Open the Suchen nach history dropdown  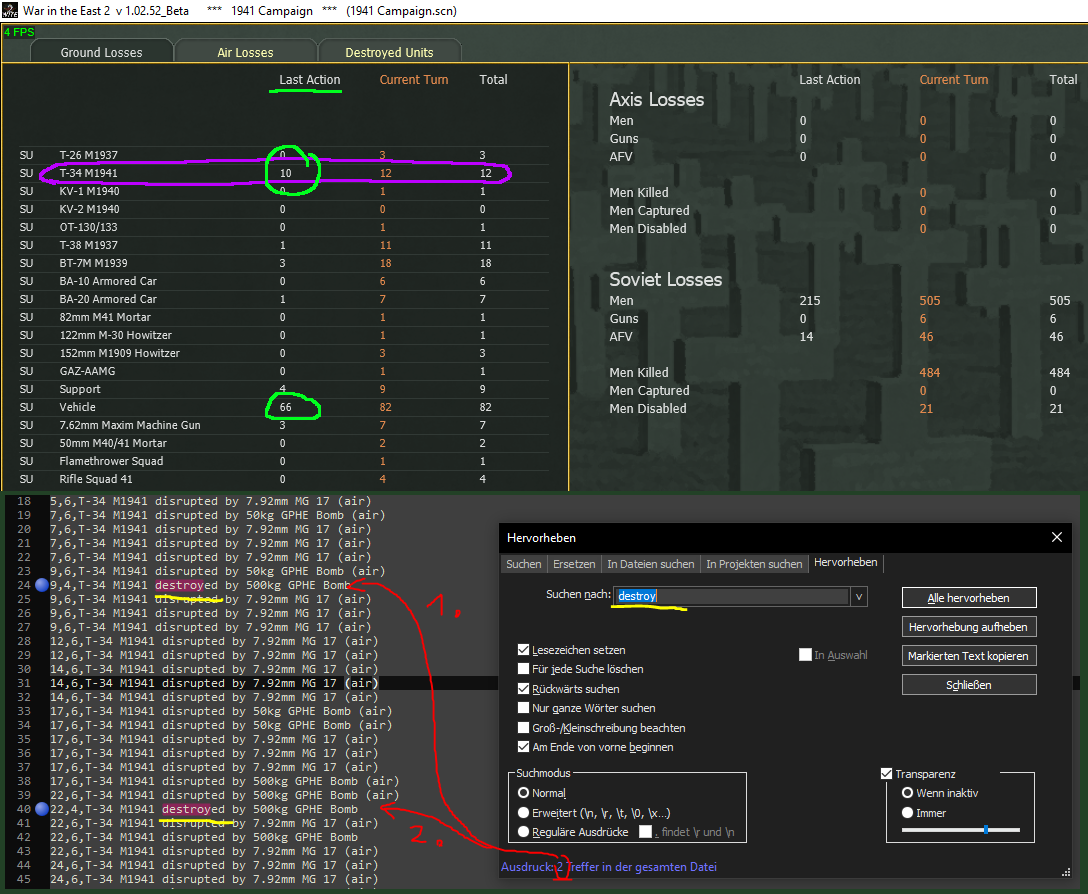point(859,596)
